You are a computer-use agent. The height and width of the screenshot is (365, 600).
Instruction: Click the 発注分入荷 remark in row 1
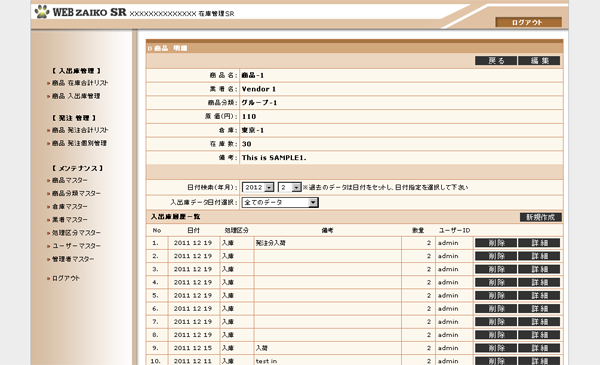pyautogui.click(x=271, y=243)
